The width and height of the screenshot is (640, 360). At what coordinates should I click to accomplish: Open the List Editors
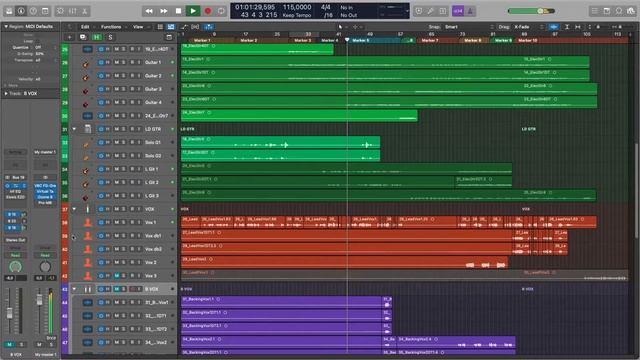tap(595, 11)
